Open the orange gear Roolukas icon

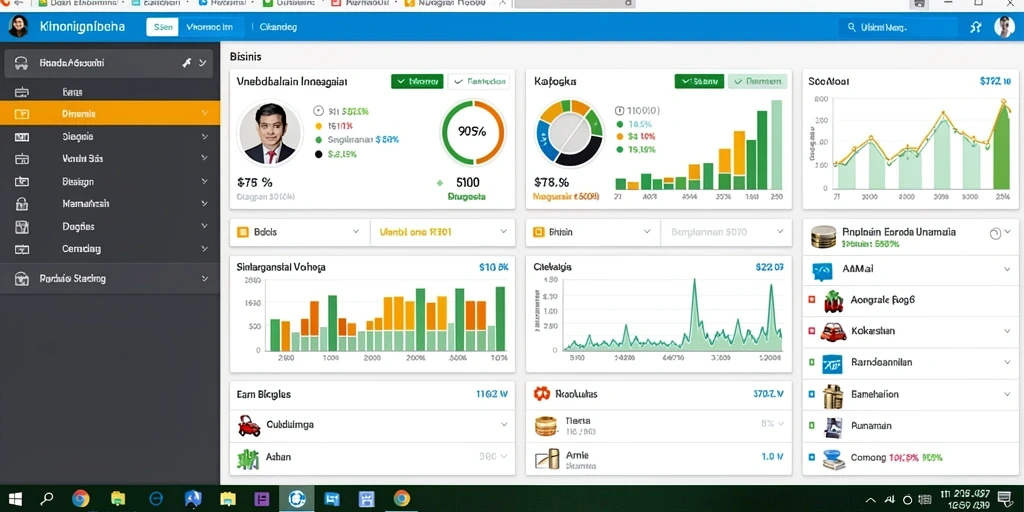coord(541,394)
